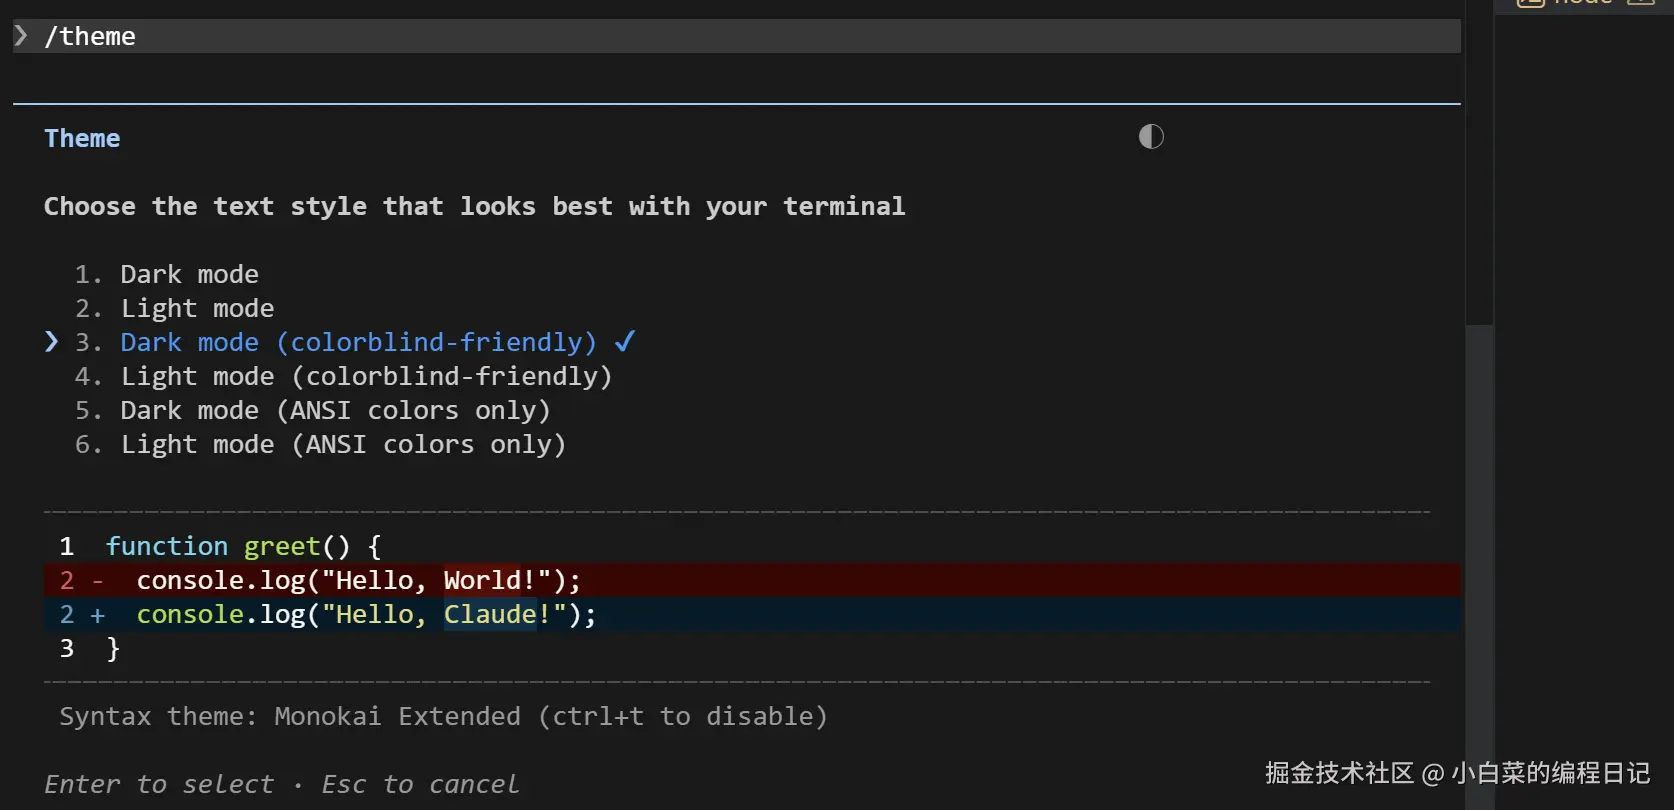This screenshot has width=1674, height=810.
Task: Choose Dark mode (ANSI colors only)
Action: (x=335, y=410)
